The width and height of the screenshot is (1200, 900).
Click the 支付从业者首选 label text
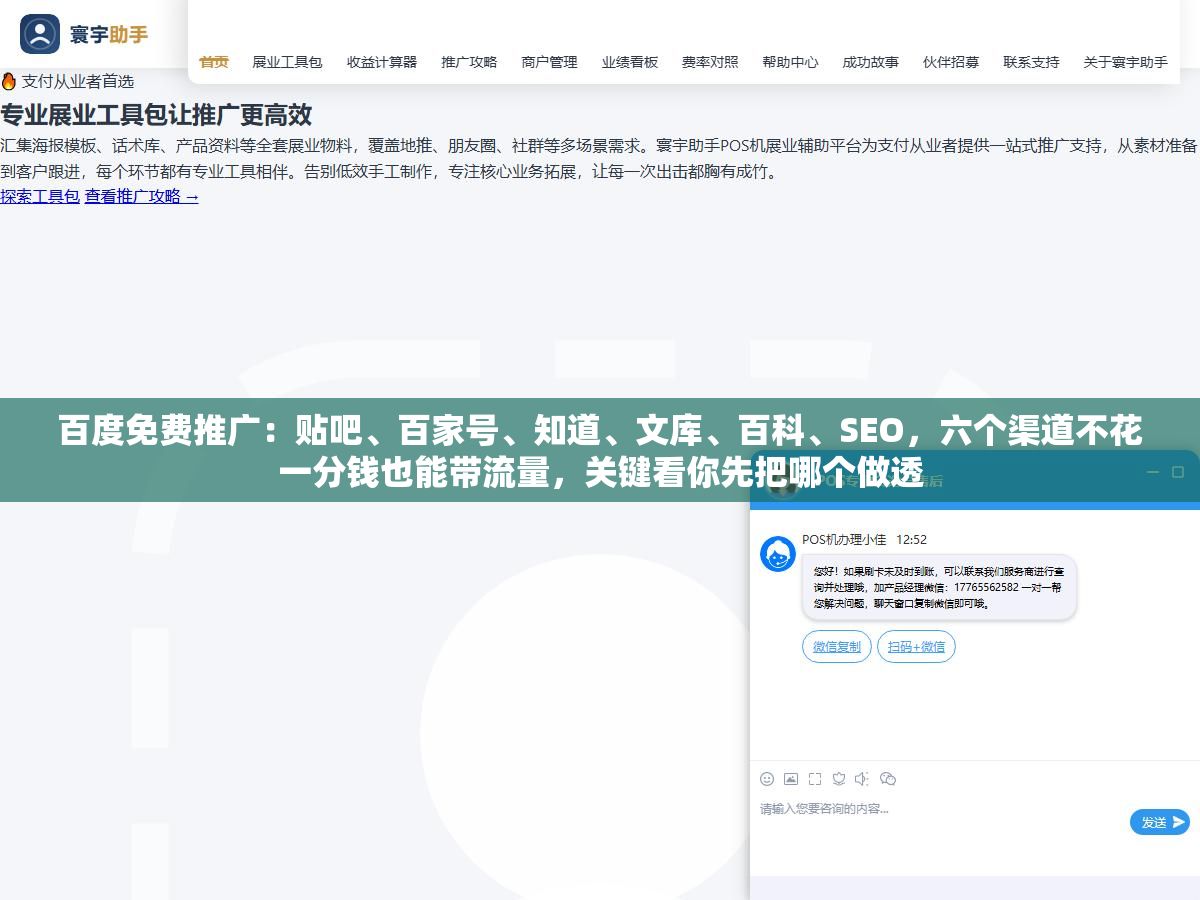78,82
